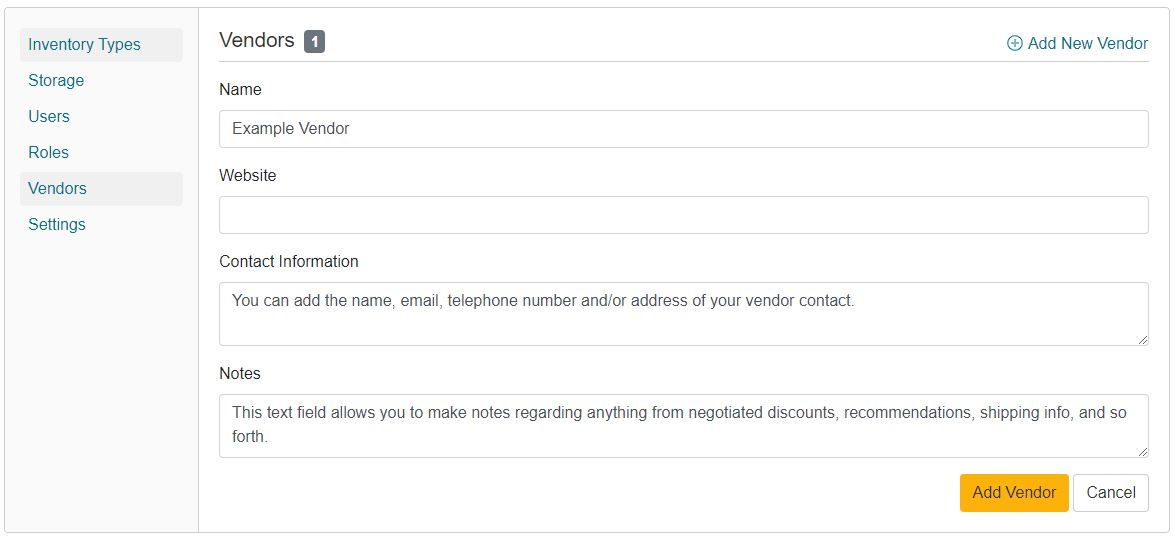The width and height of the screenshot is (1174, 537).
Task: Focus the Name field with Example Vendor
Action: tap(683, 129)
